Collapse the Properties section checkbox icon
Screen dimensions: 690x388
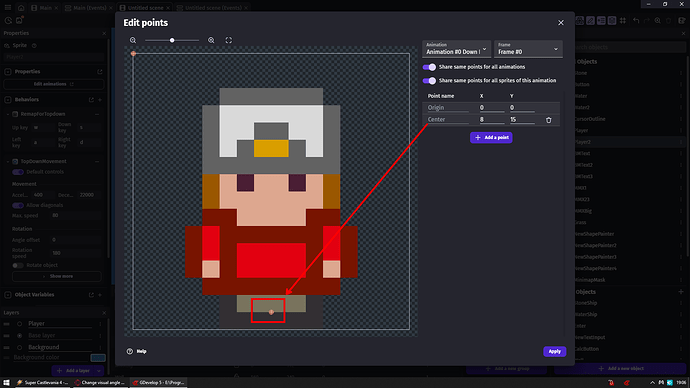pos(8,72)
